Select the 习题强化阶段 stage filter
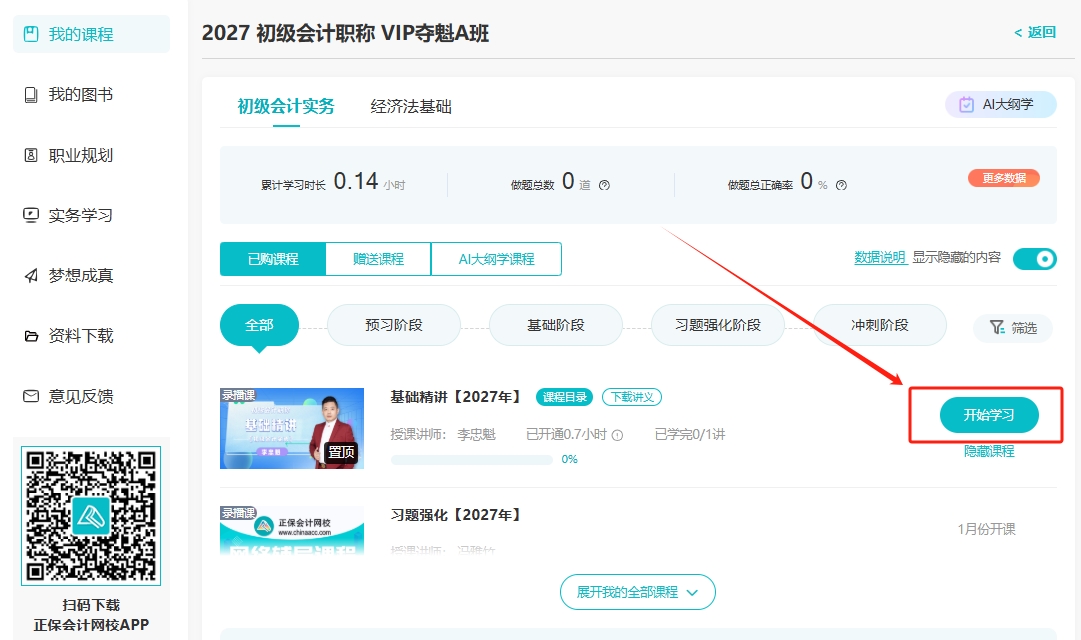This screenshot has width=1081, height=640. (718, 325)
